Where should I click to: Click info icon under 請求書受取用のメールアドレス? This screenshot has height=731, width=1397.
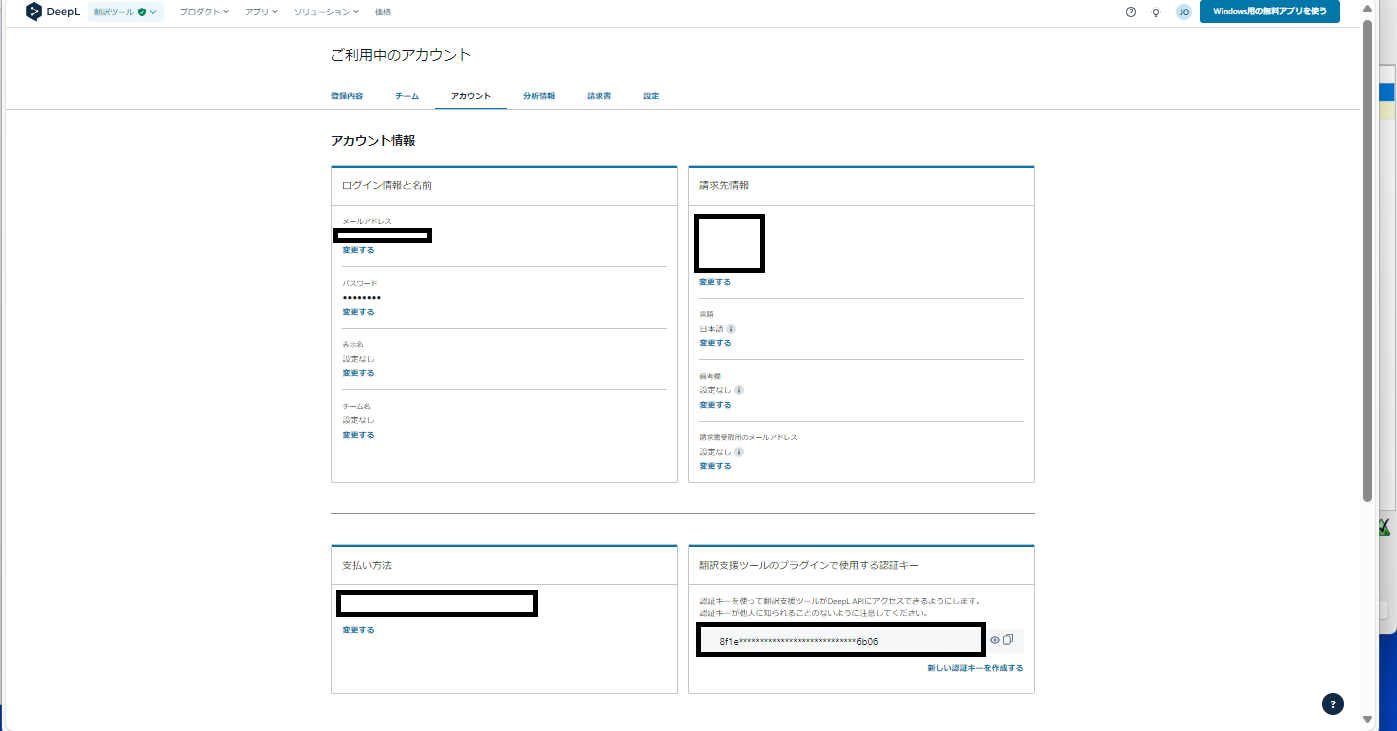(739, 452)
